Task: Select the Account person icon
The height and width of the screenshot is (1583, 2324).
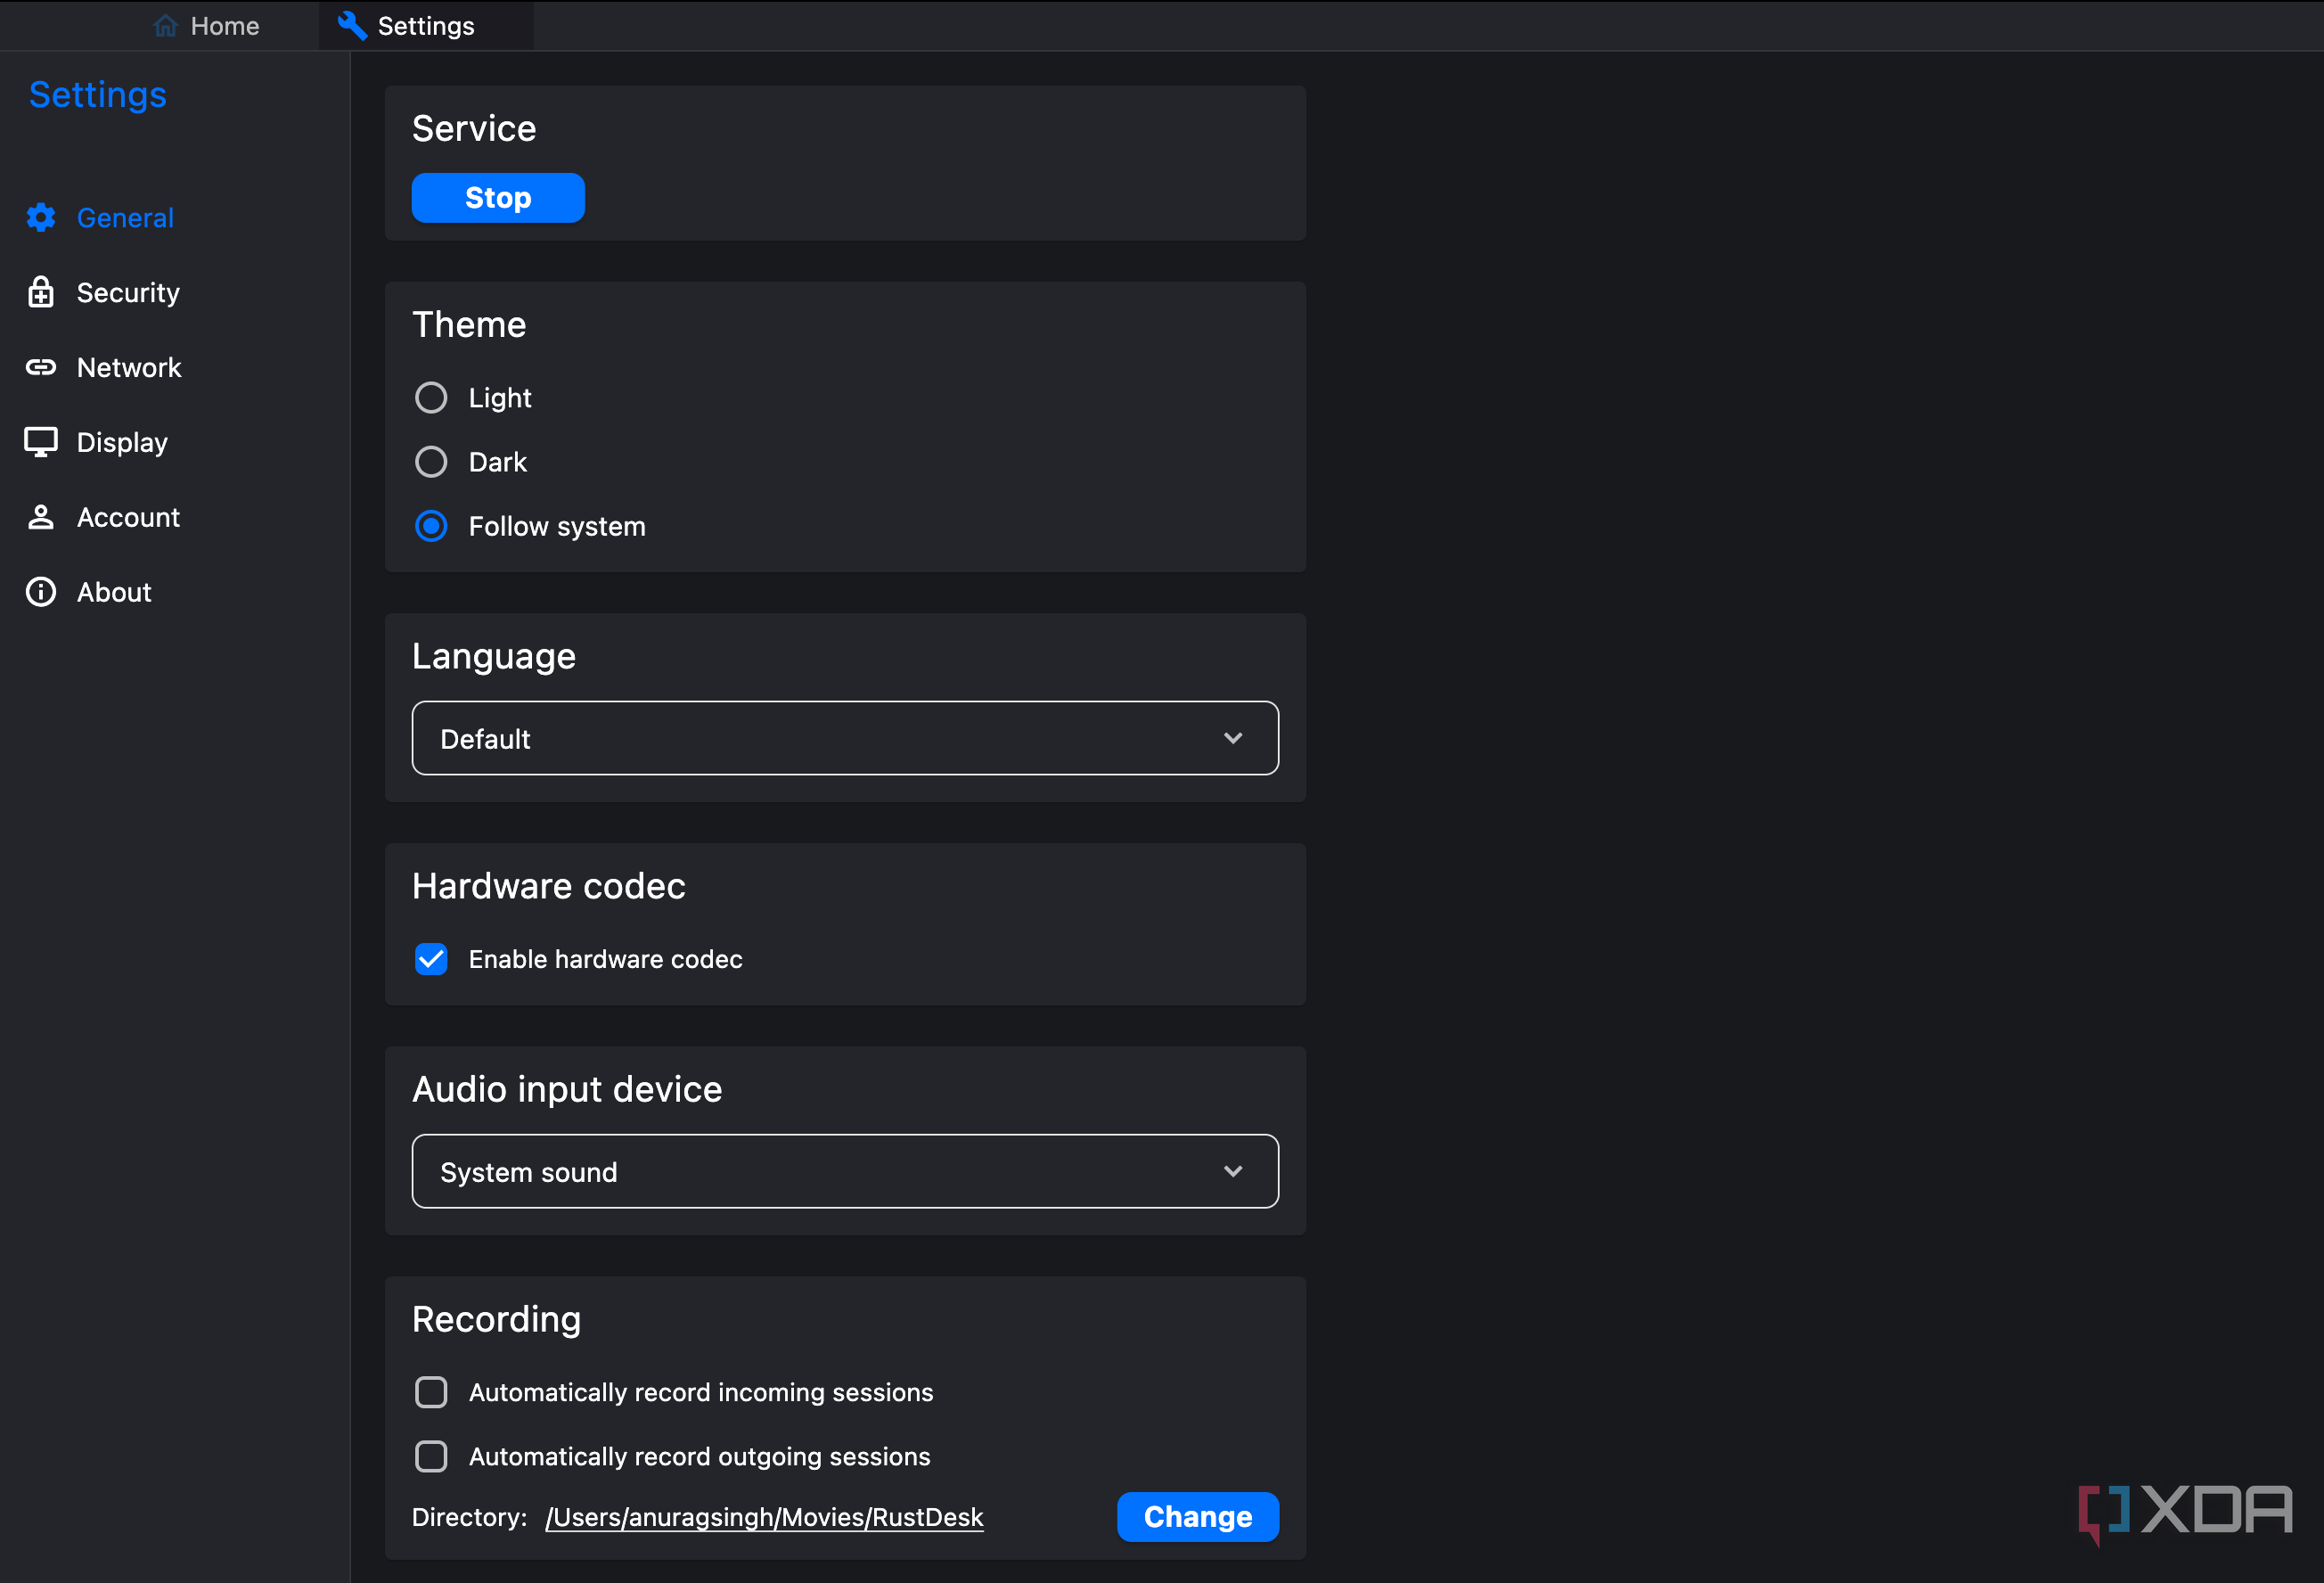Action: point(41,516)
